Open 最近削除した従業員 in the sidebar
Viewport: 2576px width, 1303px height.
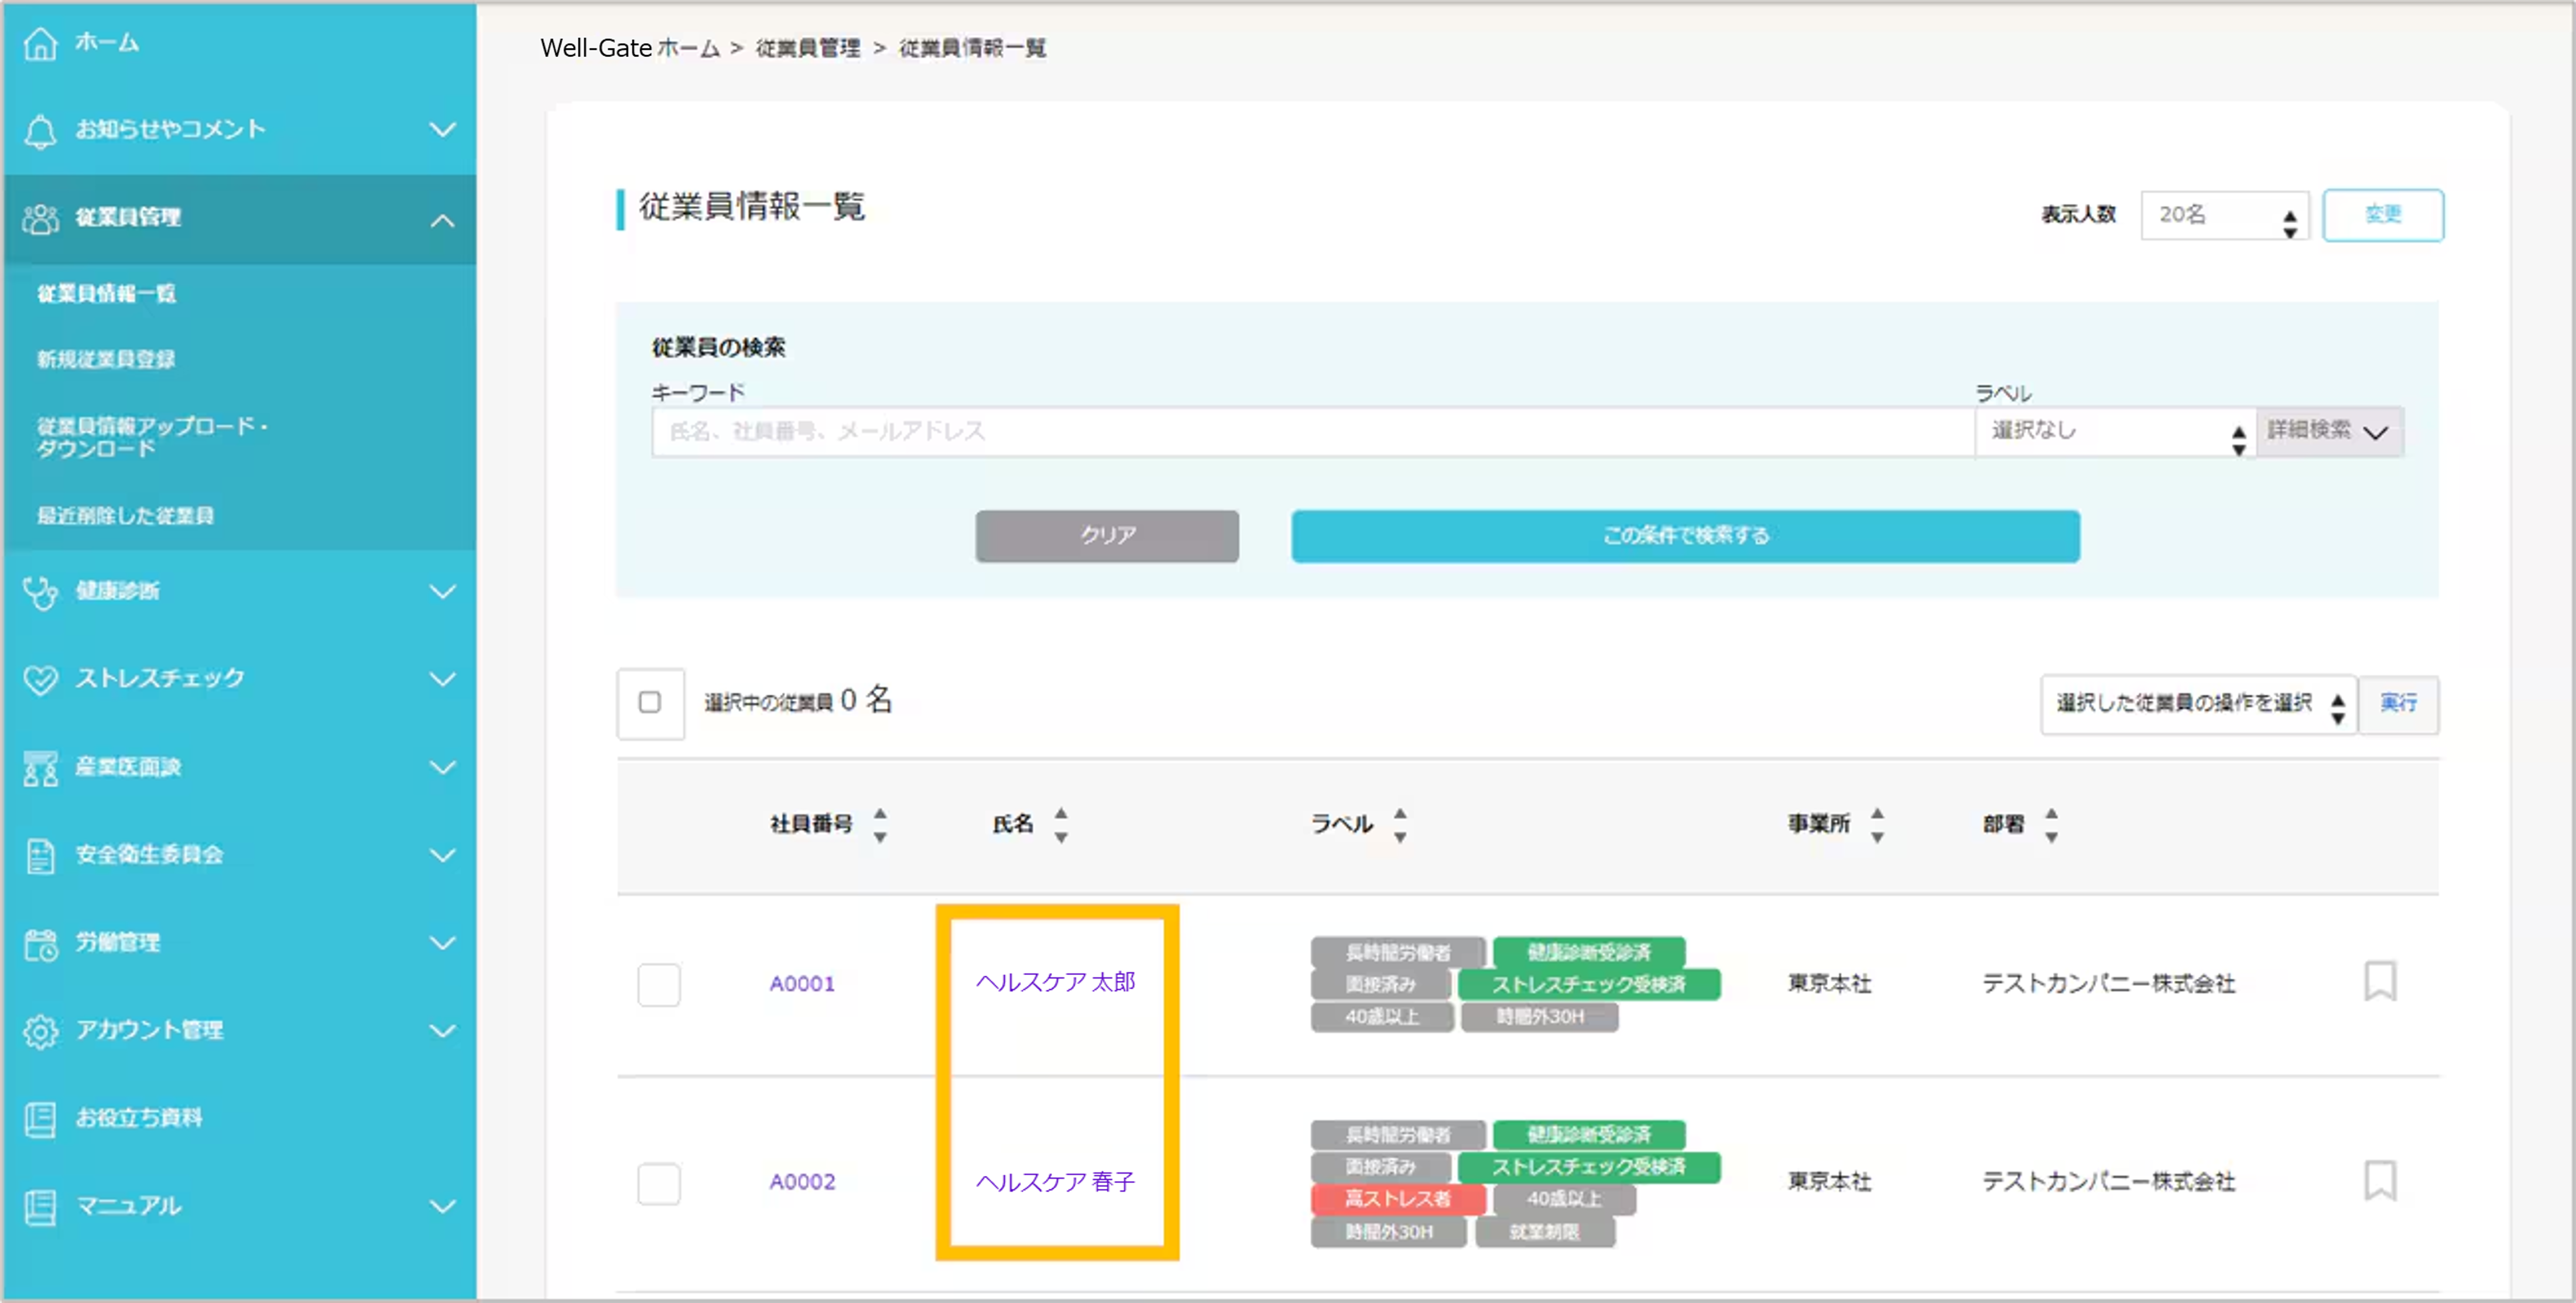pyautogui.click(x=125, y=515)
